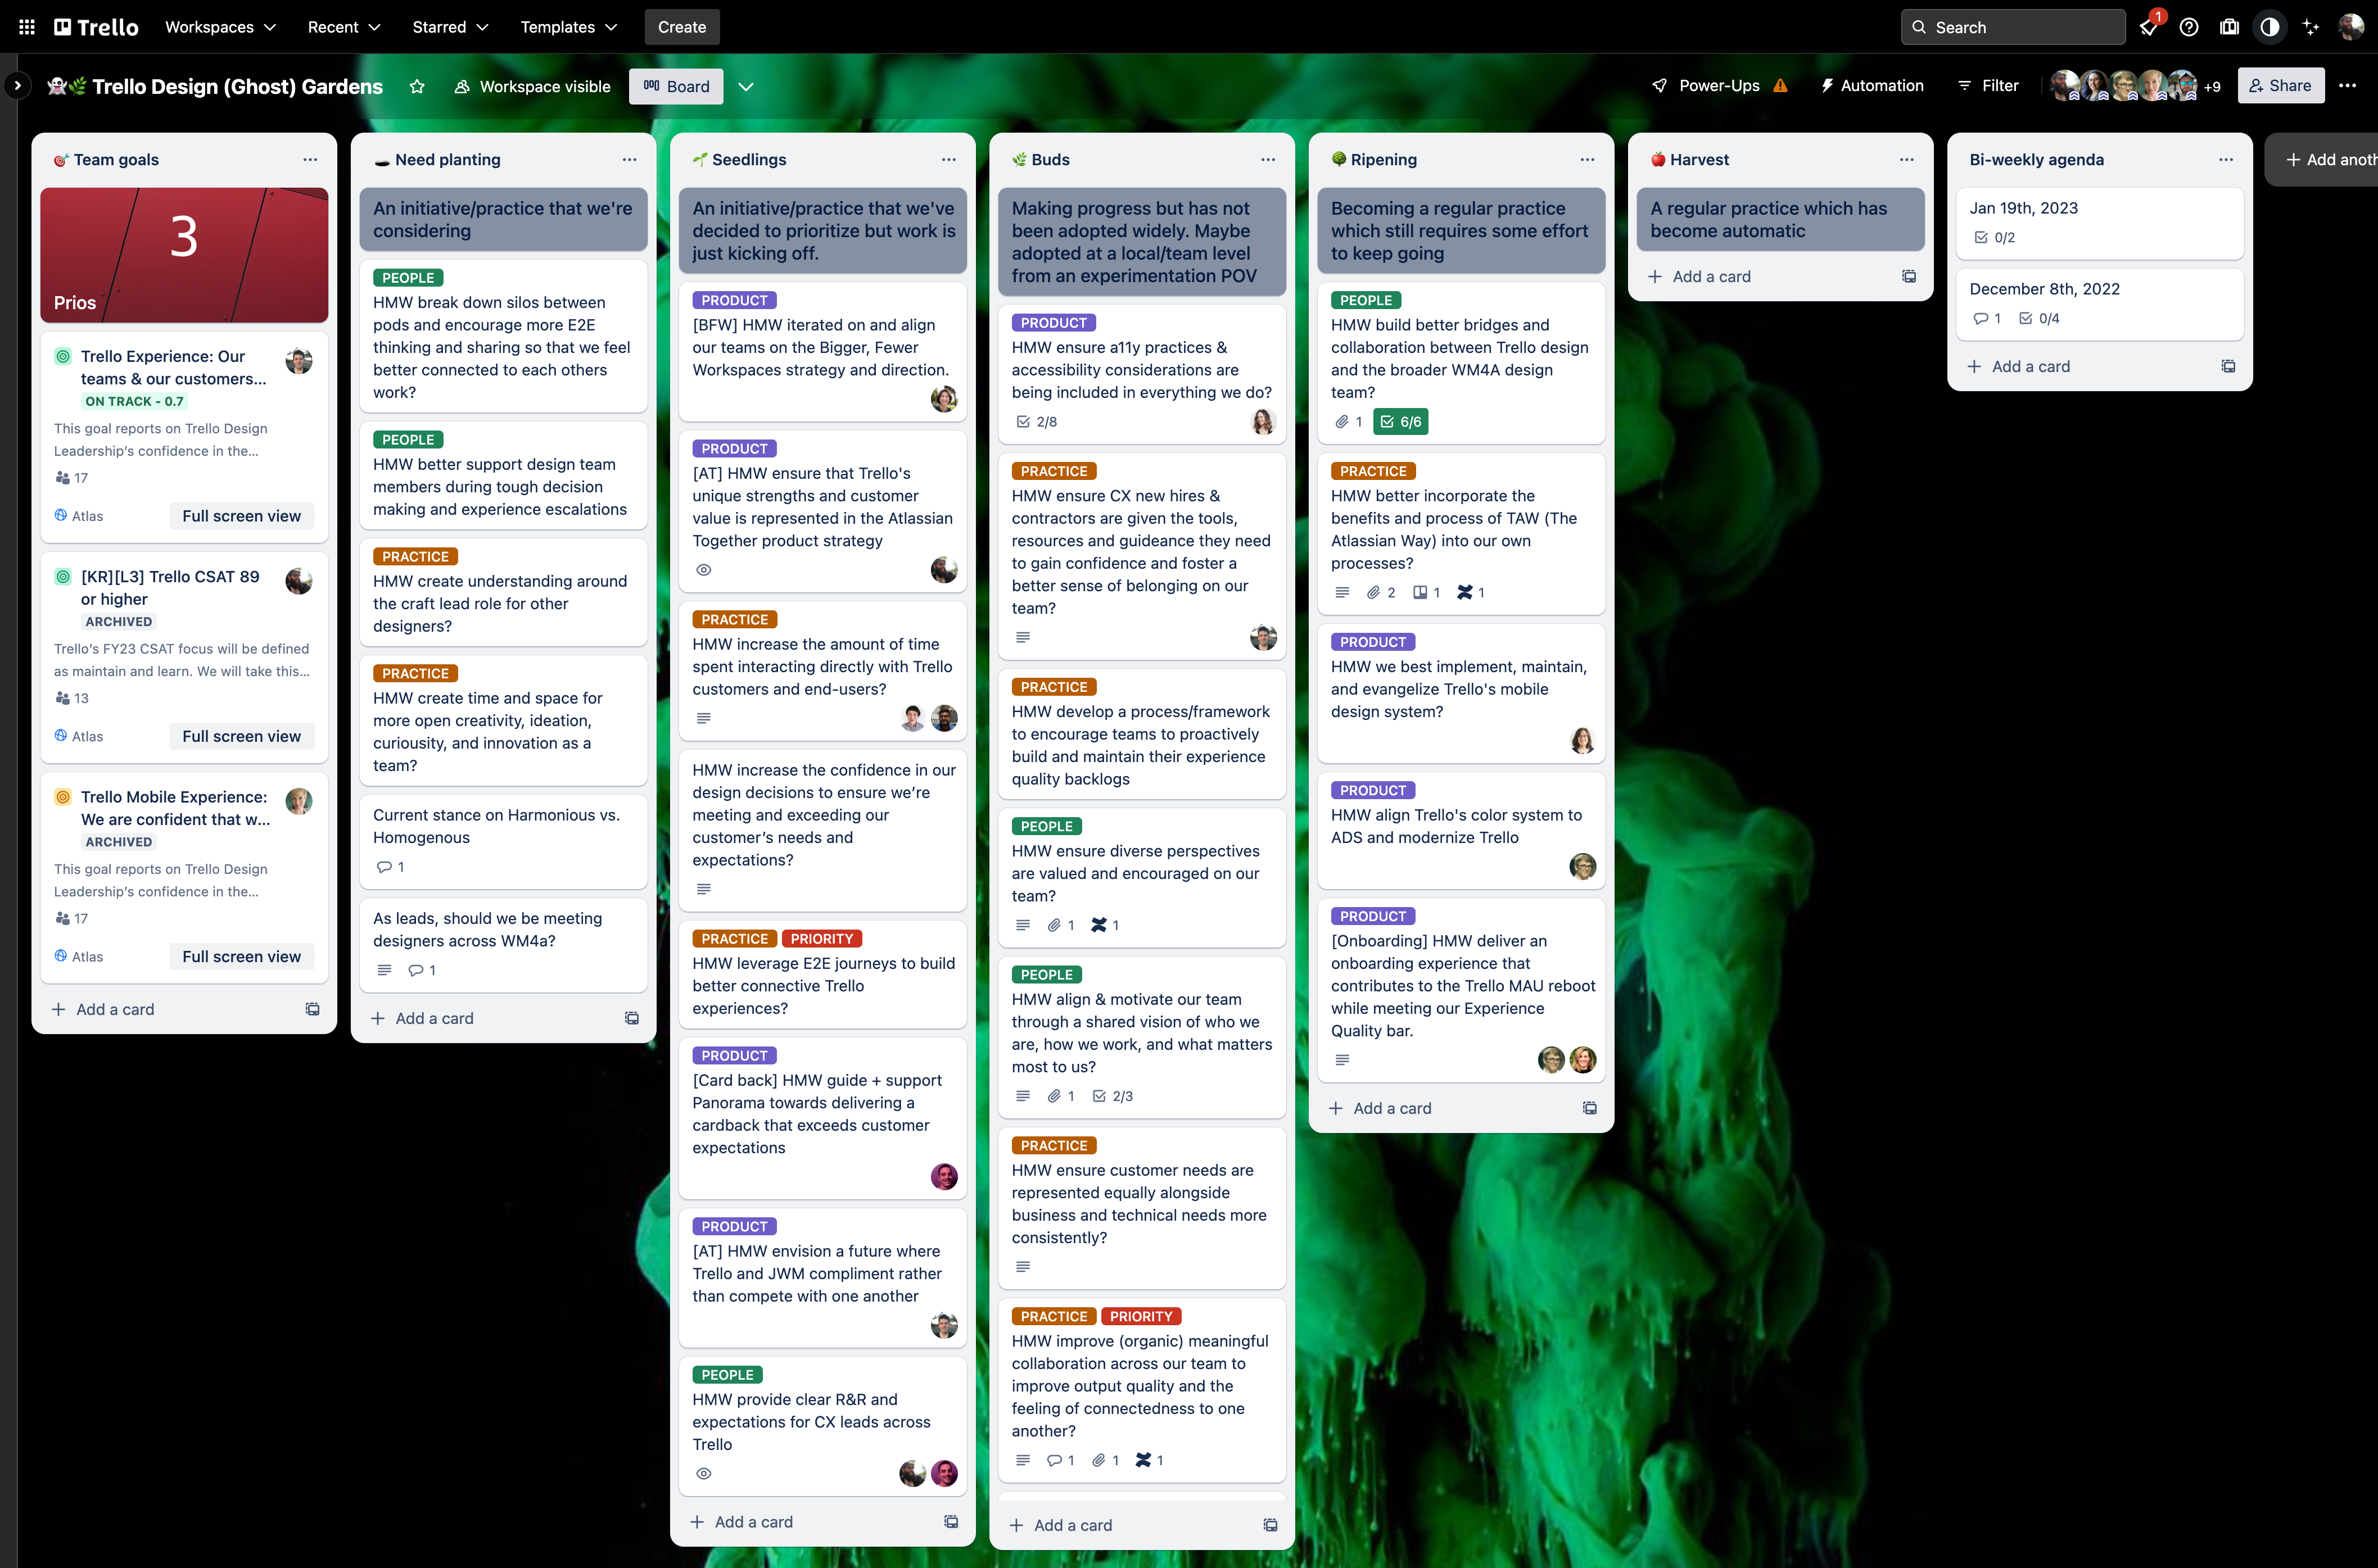This screenshot has width=2378, height=1568.
Task: Click the Share button
Action: (x=2281, y=86)
